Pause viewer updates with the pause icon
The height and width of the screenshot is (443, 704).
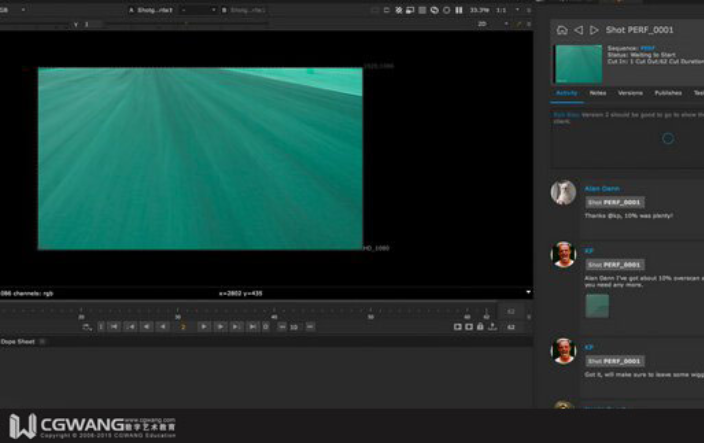[459, 10]
